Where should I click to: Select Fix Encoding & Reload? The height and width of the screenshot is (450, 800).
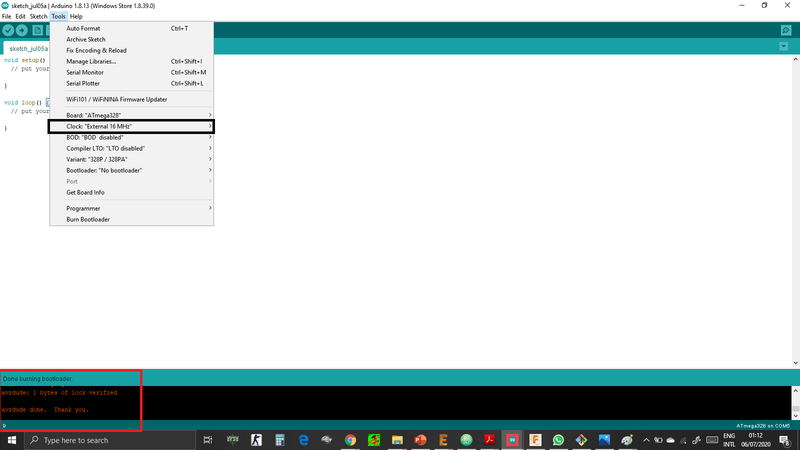tap(132, 51)
